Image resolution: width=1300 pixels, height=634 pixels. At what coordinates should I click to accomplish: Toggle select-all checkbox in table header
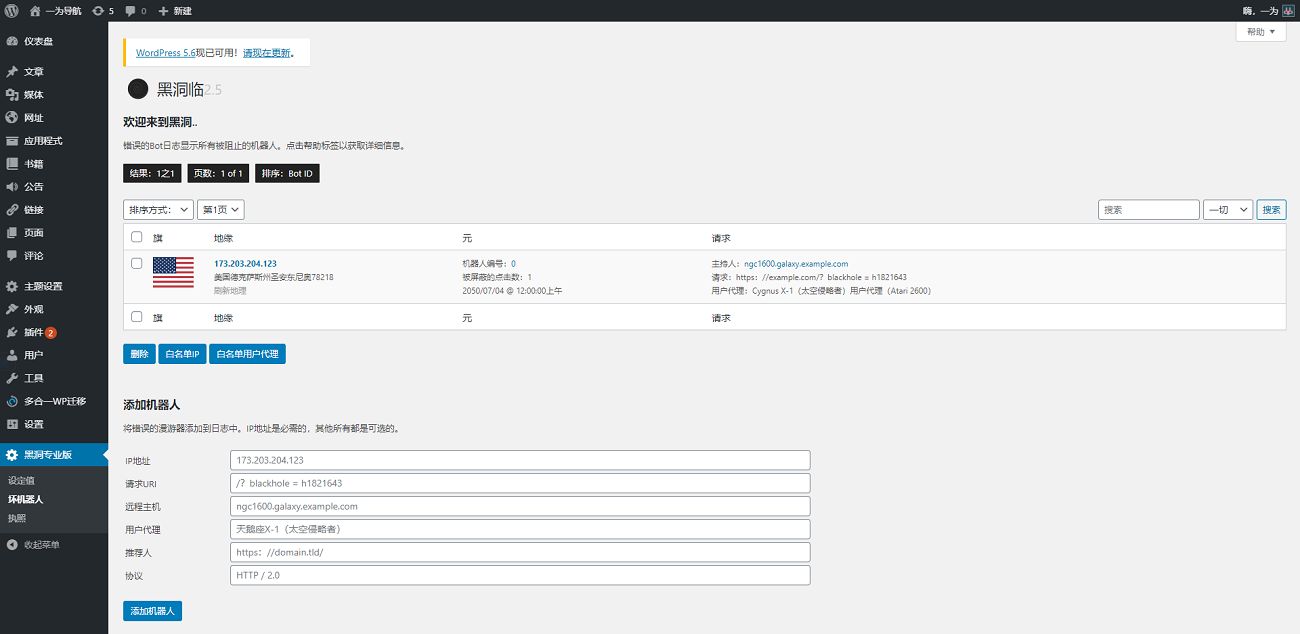pos(137,237)
